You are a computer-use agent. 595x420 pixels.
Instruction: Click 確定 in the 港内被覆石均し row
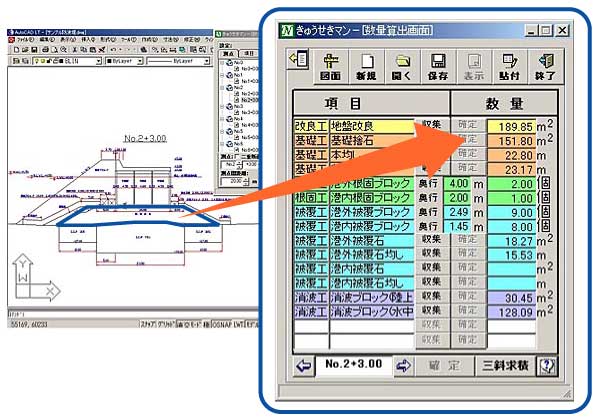tap(468, 283)
